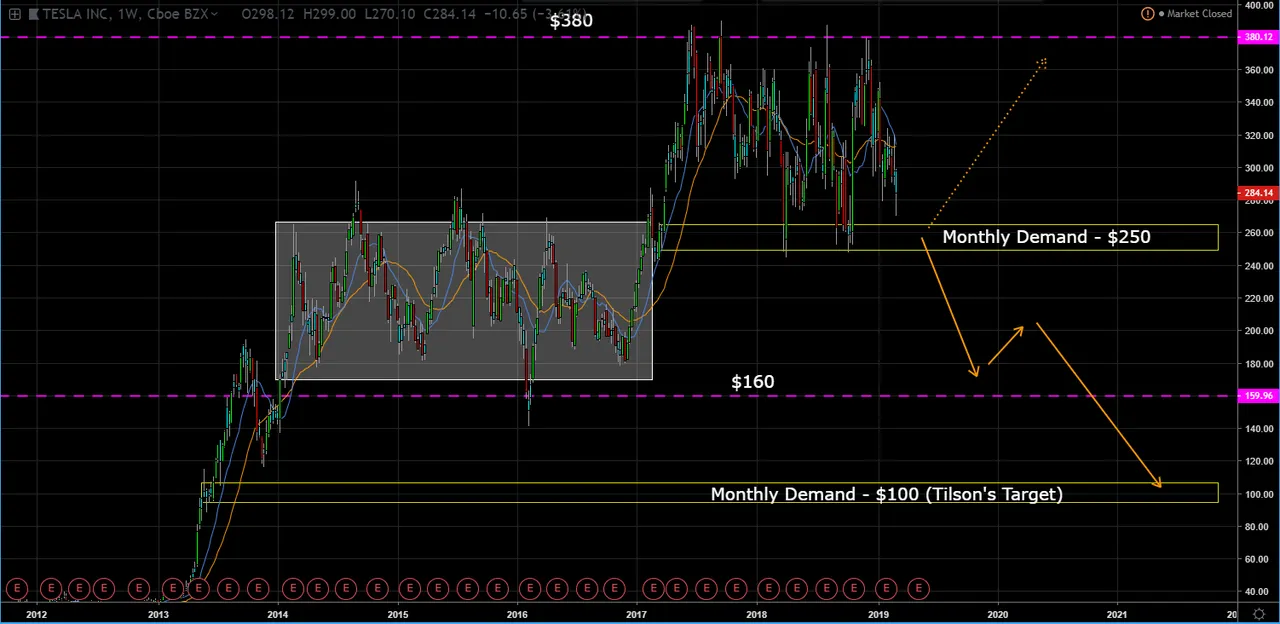This screenshot has width=1280, height=624.
Task: Click the leftmost earnings E marker
Action: [x=15, y=588]
